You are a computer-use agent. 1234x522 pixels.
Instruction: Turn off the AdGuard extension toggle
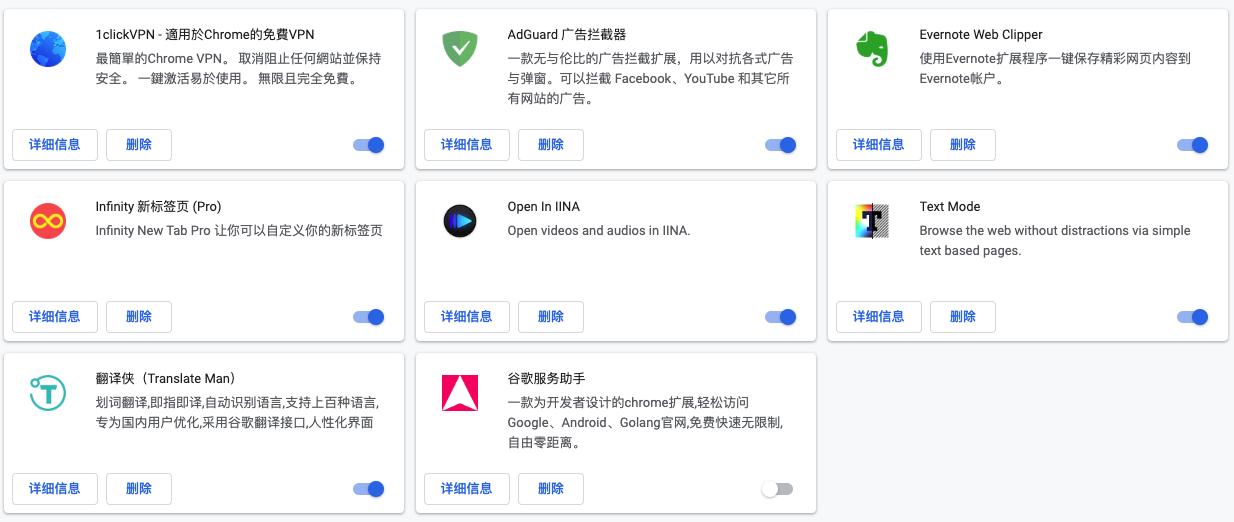[x=781, y=145]
